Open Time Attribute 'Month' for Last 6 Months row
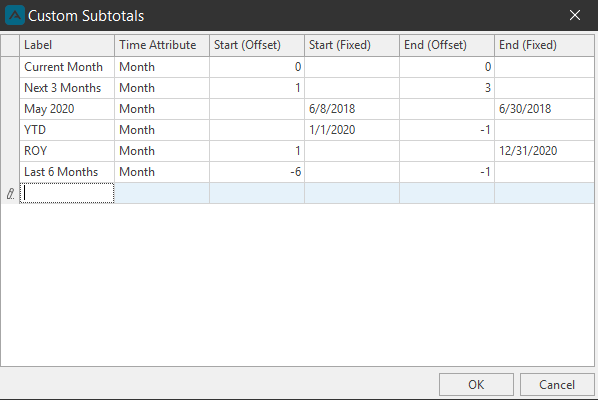Screen dimensions: 598x400 tap(162, 172)
